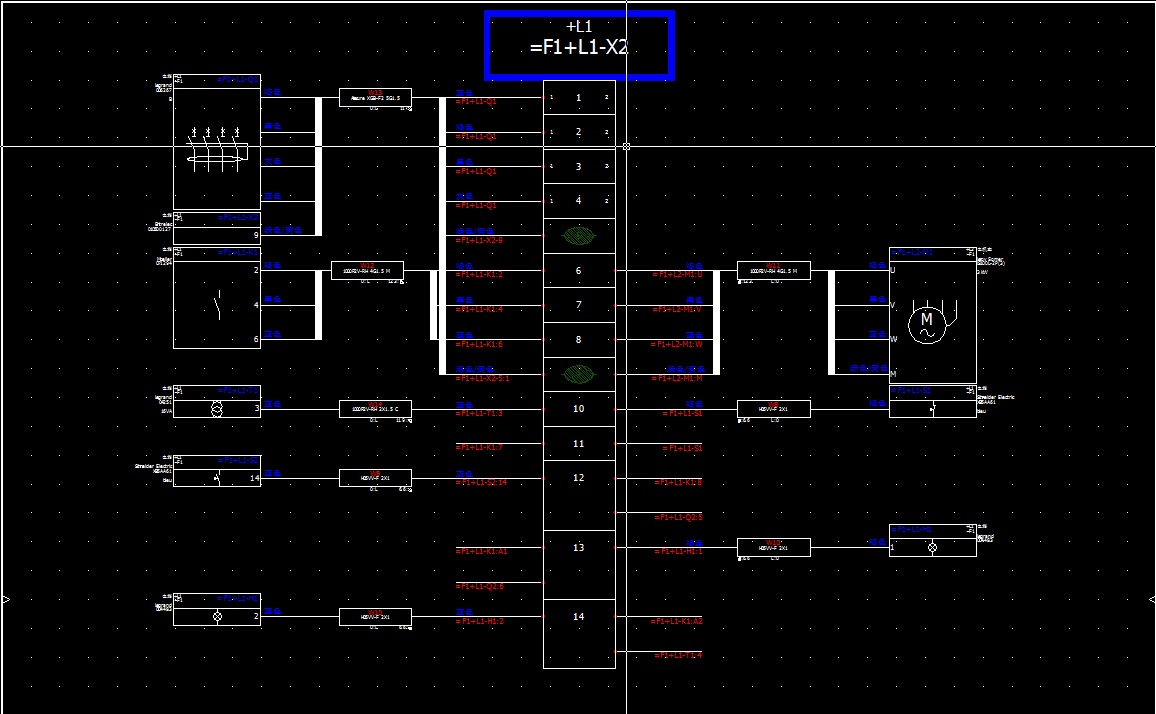Click the =F1+L1-K1:A1 wire label
Screen dimensions: 1156x714
click(x=482, y=552)
